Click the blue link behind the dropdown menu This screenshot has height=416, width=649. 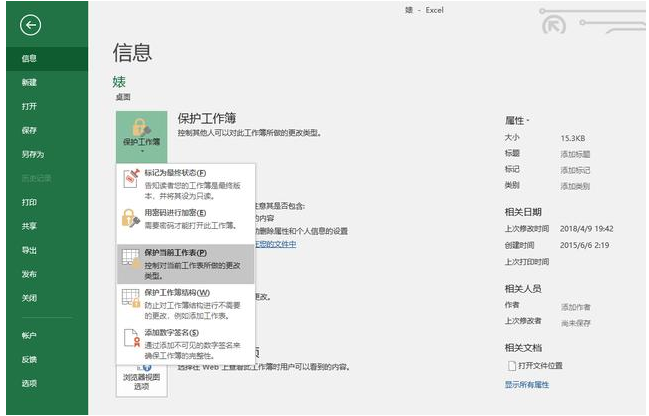pyautogui.click(x=275, y=244)
